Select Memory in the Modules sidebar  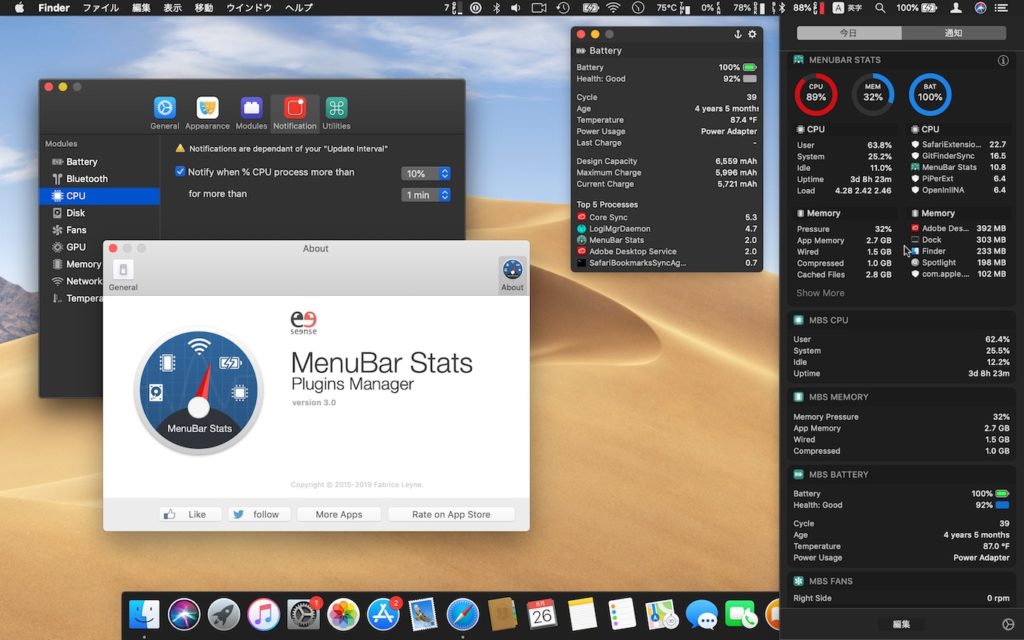coord(83,264)
